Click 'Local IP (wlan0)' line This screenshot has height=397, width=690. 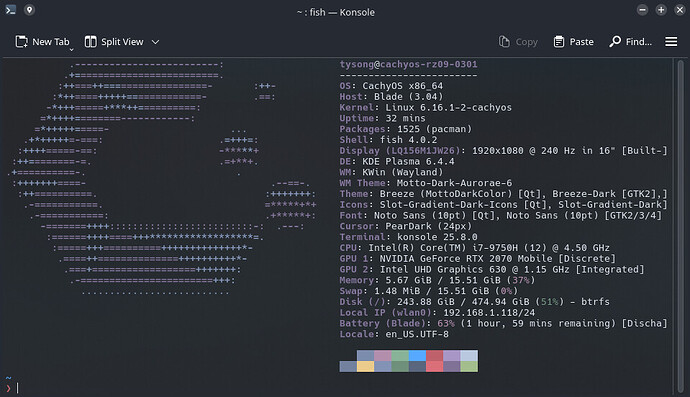(x=437, y=312)
